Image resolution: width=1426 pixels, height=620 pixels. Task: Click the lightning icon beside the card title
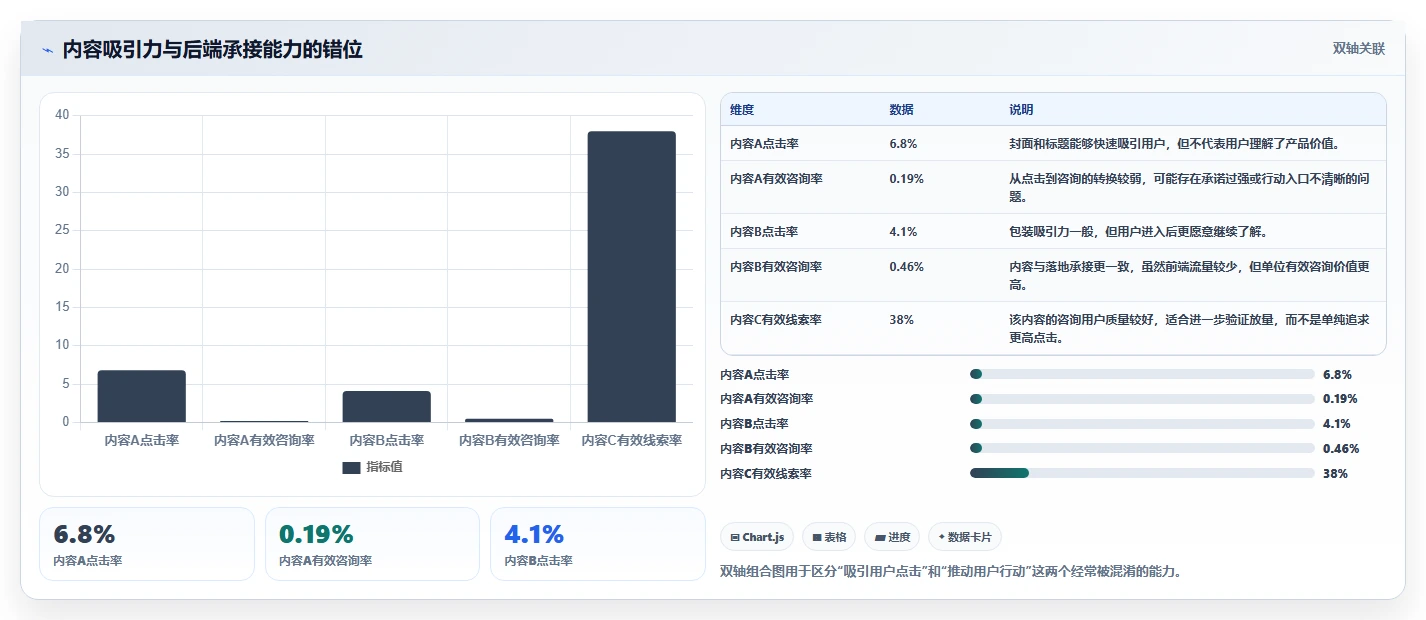(47, 50)
